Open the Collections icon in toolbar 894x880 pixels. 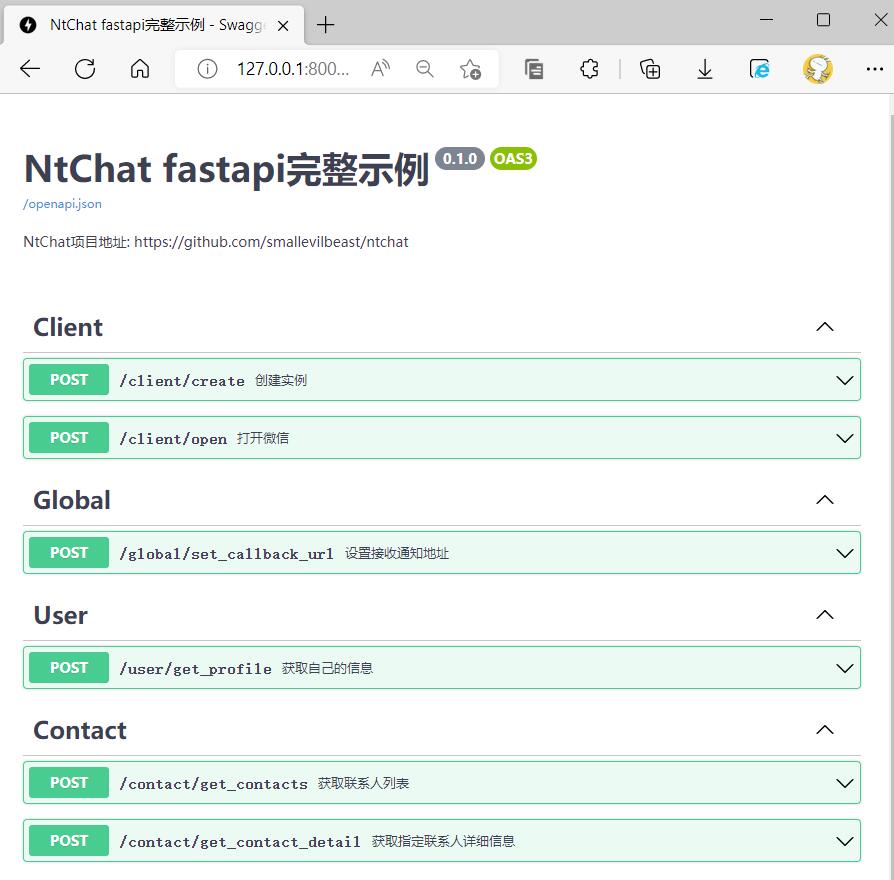point(534,69)
